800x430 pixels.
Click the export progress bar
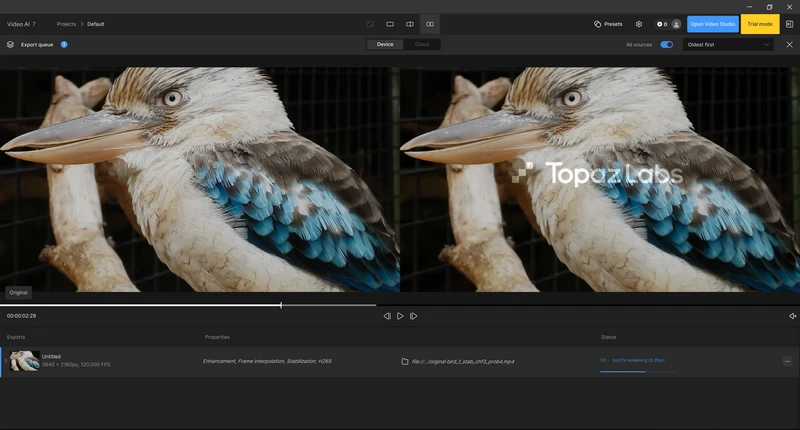pyautogui.click(x=637, y=371)
